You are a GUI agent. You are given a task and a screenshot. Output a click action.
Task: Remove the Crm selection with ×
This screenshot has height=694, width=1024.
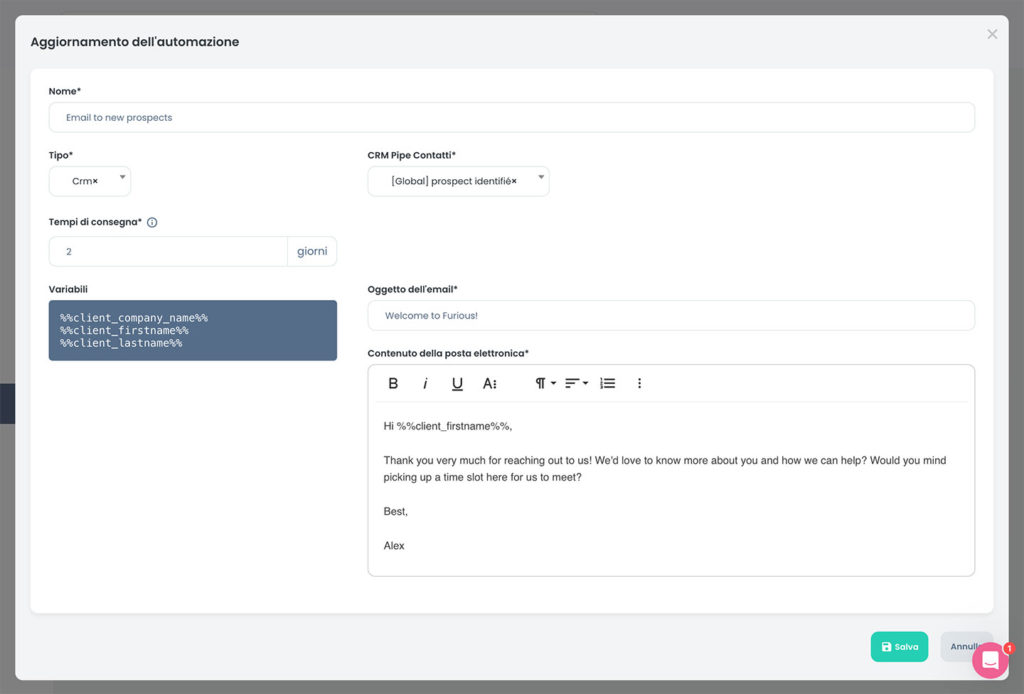click(x=95, y=181)
